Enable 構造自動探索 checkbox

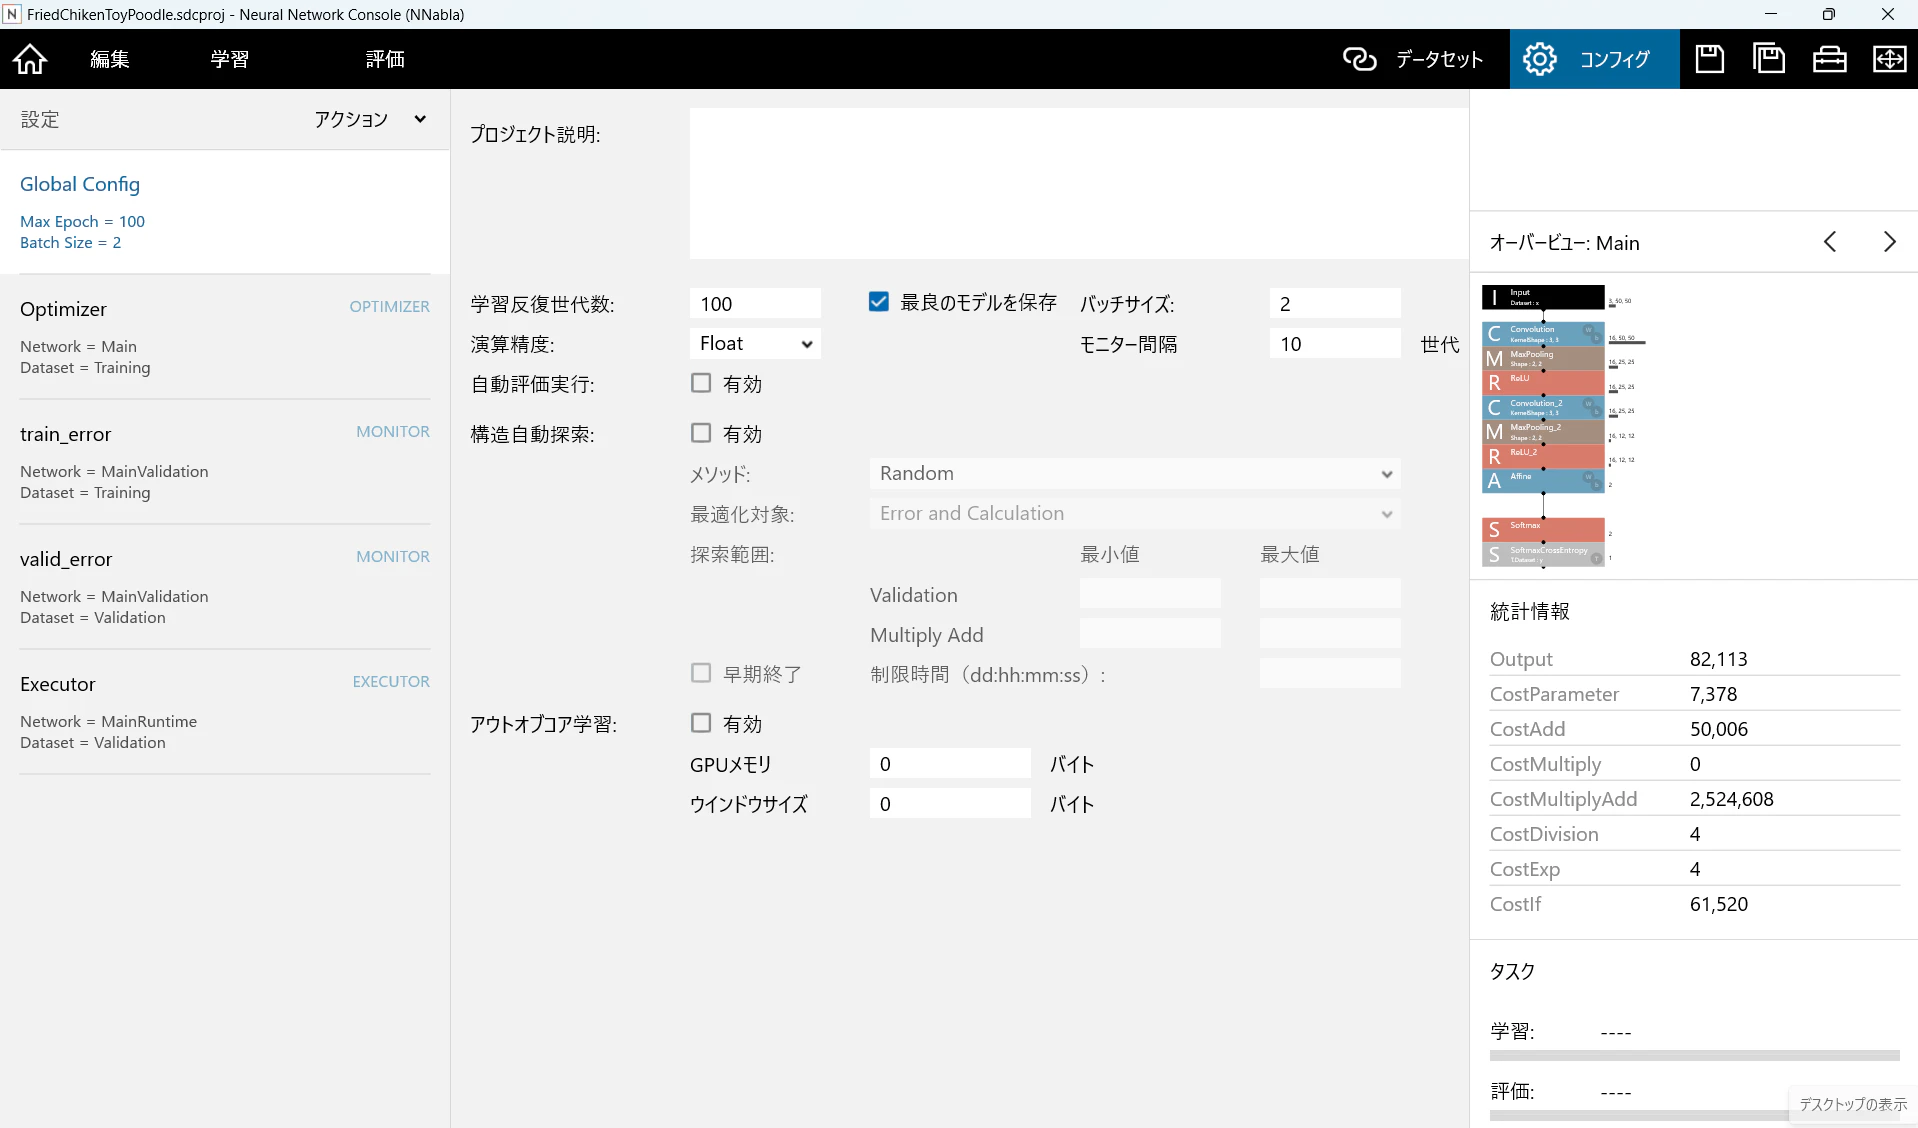coord(701,433)
